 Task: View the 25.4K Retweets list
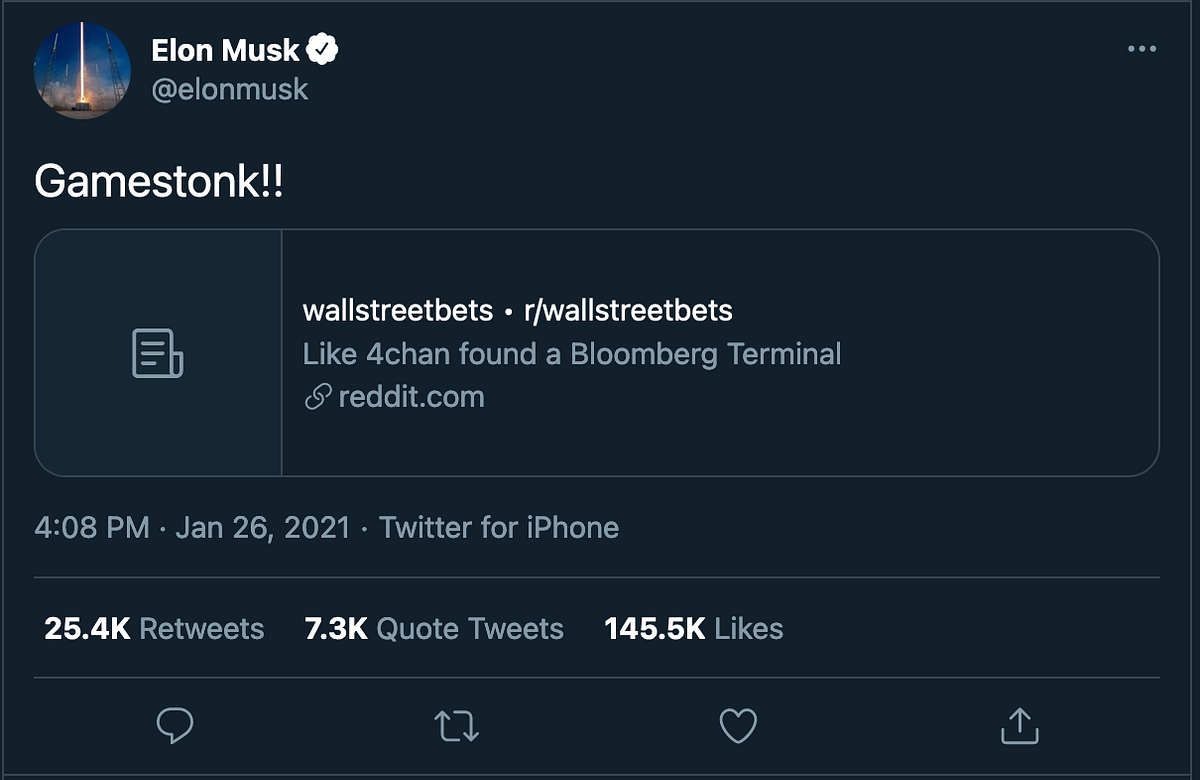click(x=154, y=628)
